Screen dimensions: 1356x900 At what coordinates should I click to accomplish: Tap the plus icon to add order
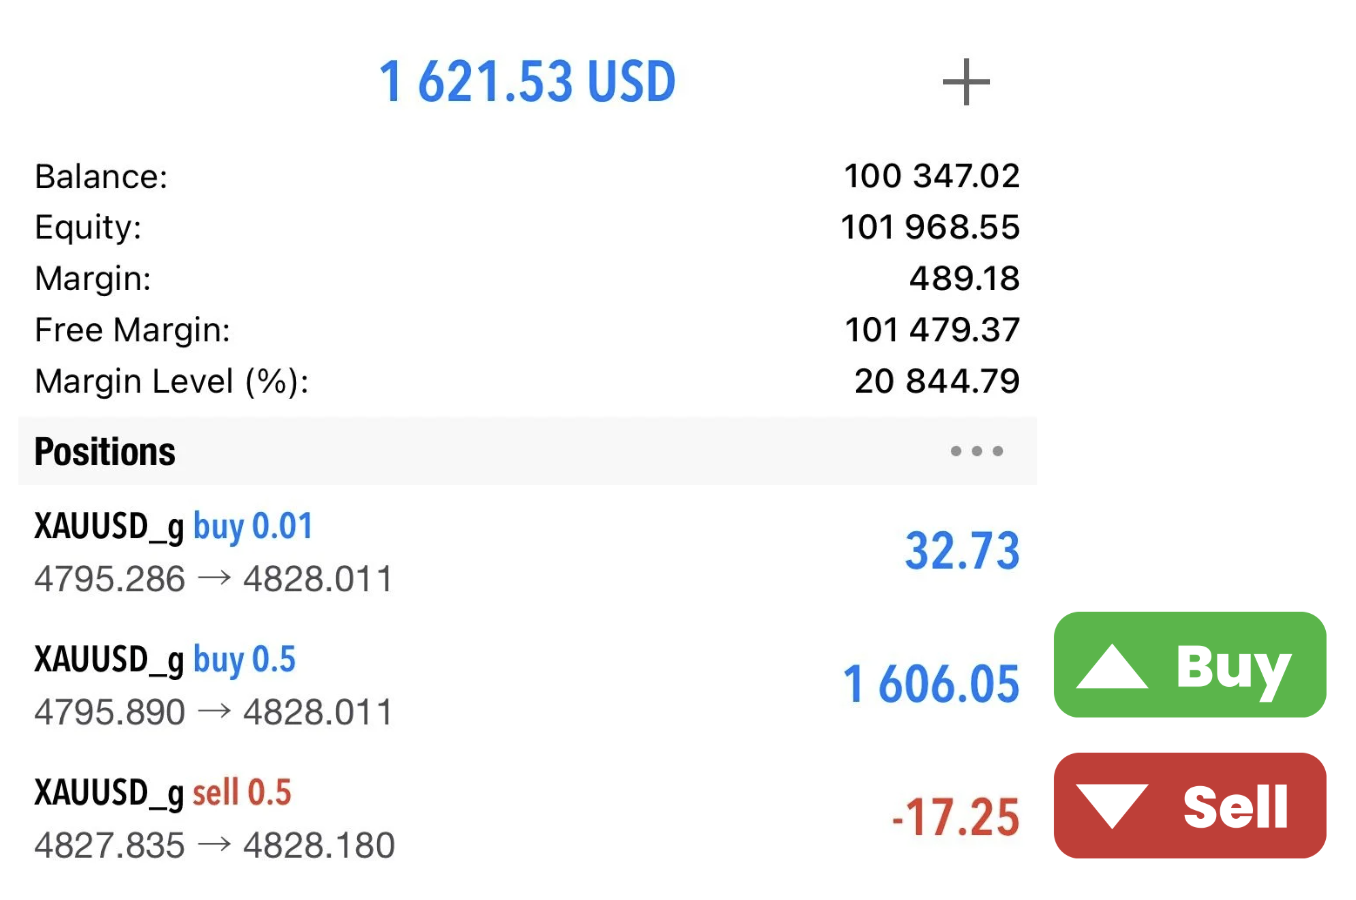click(966, 82)
